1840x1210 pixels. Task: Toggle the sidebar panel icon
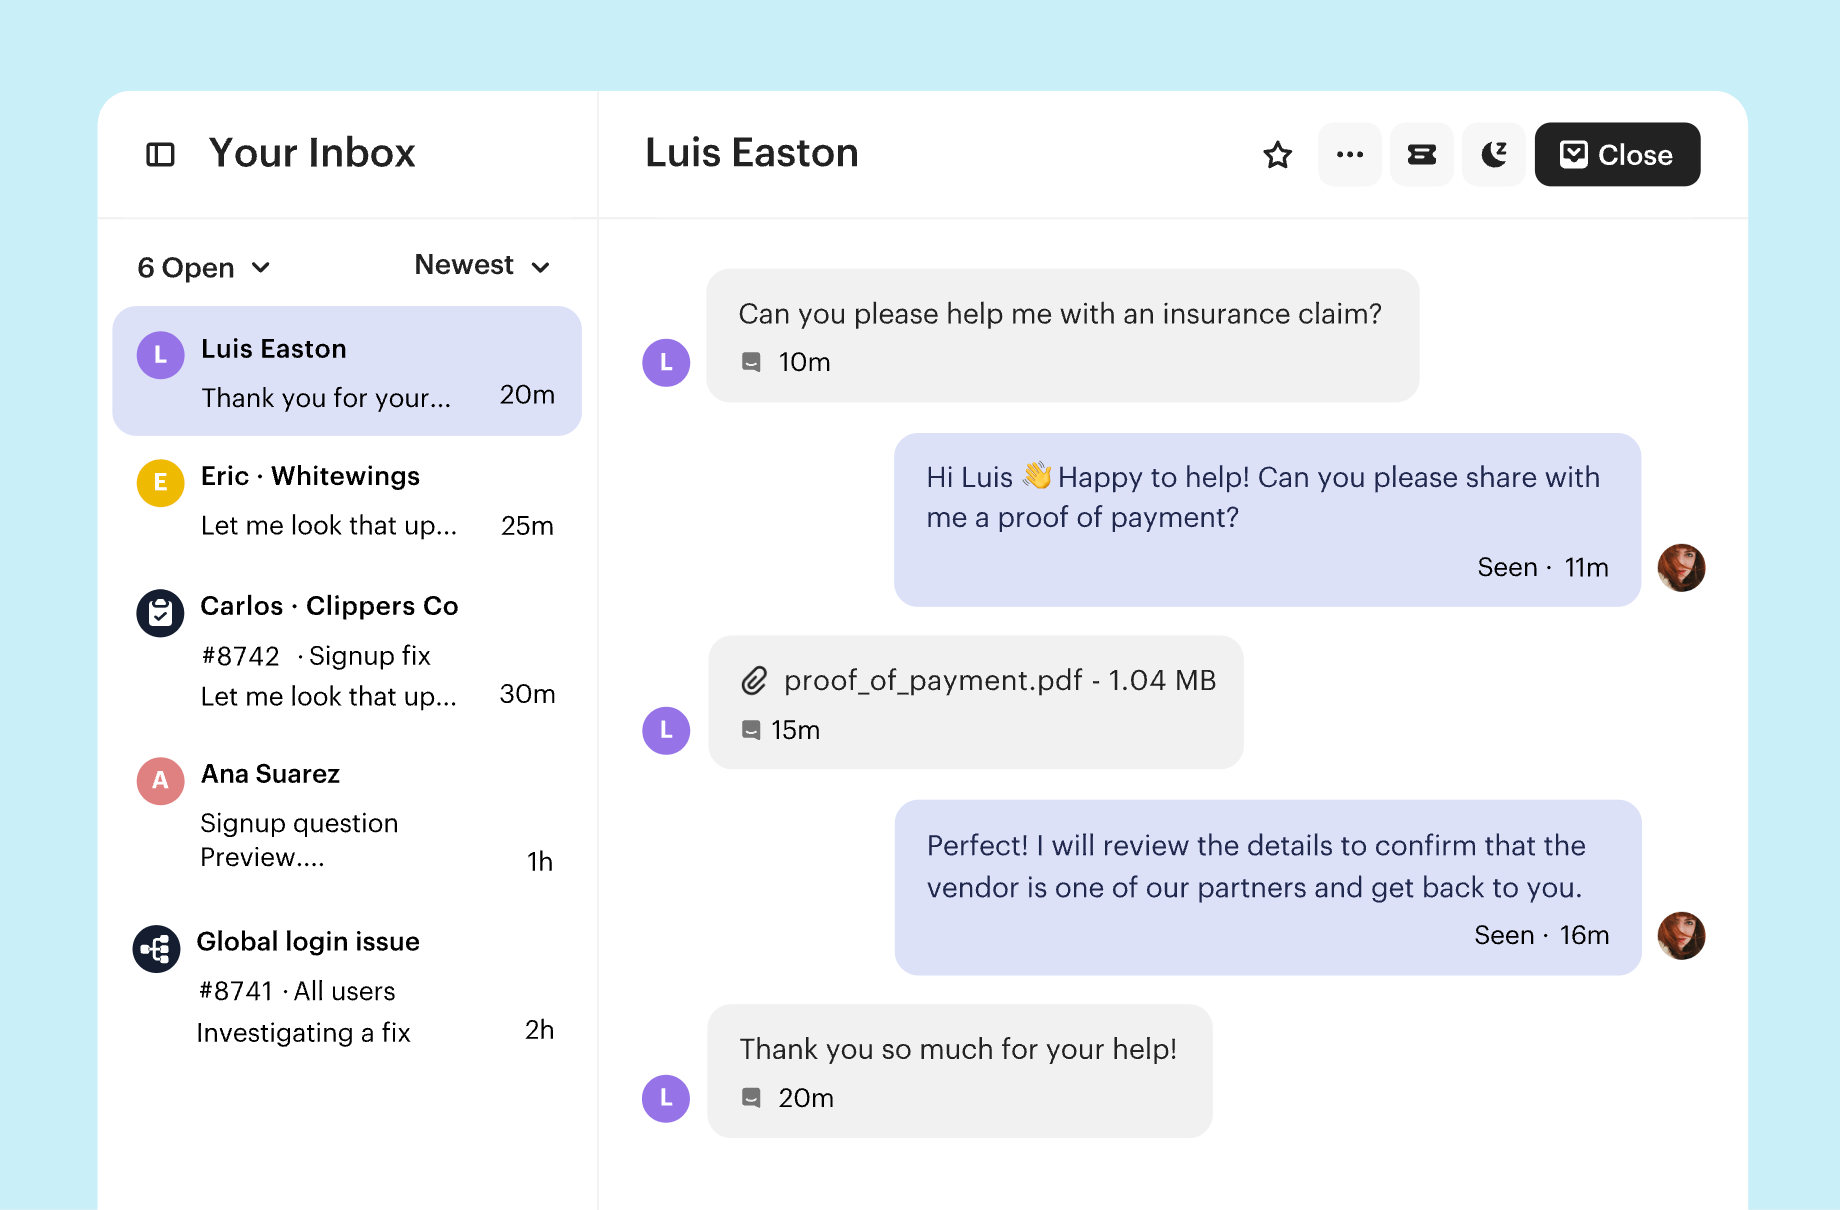160,154
